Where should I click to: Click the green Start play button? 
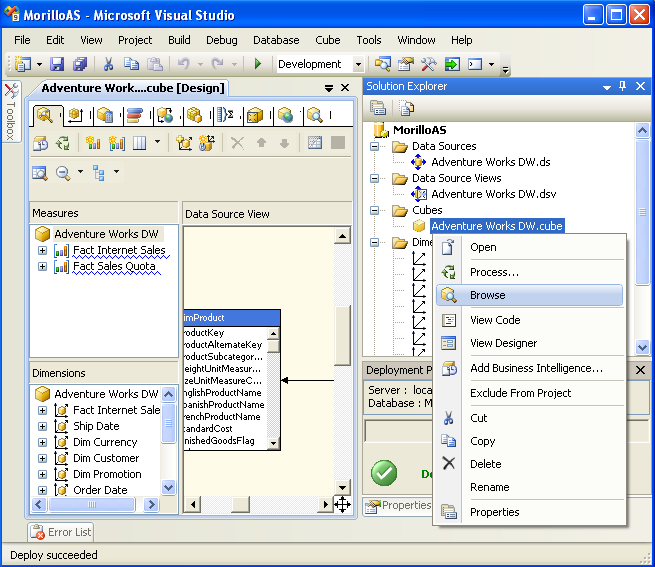point(258,64)
